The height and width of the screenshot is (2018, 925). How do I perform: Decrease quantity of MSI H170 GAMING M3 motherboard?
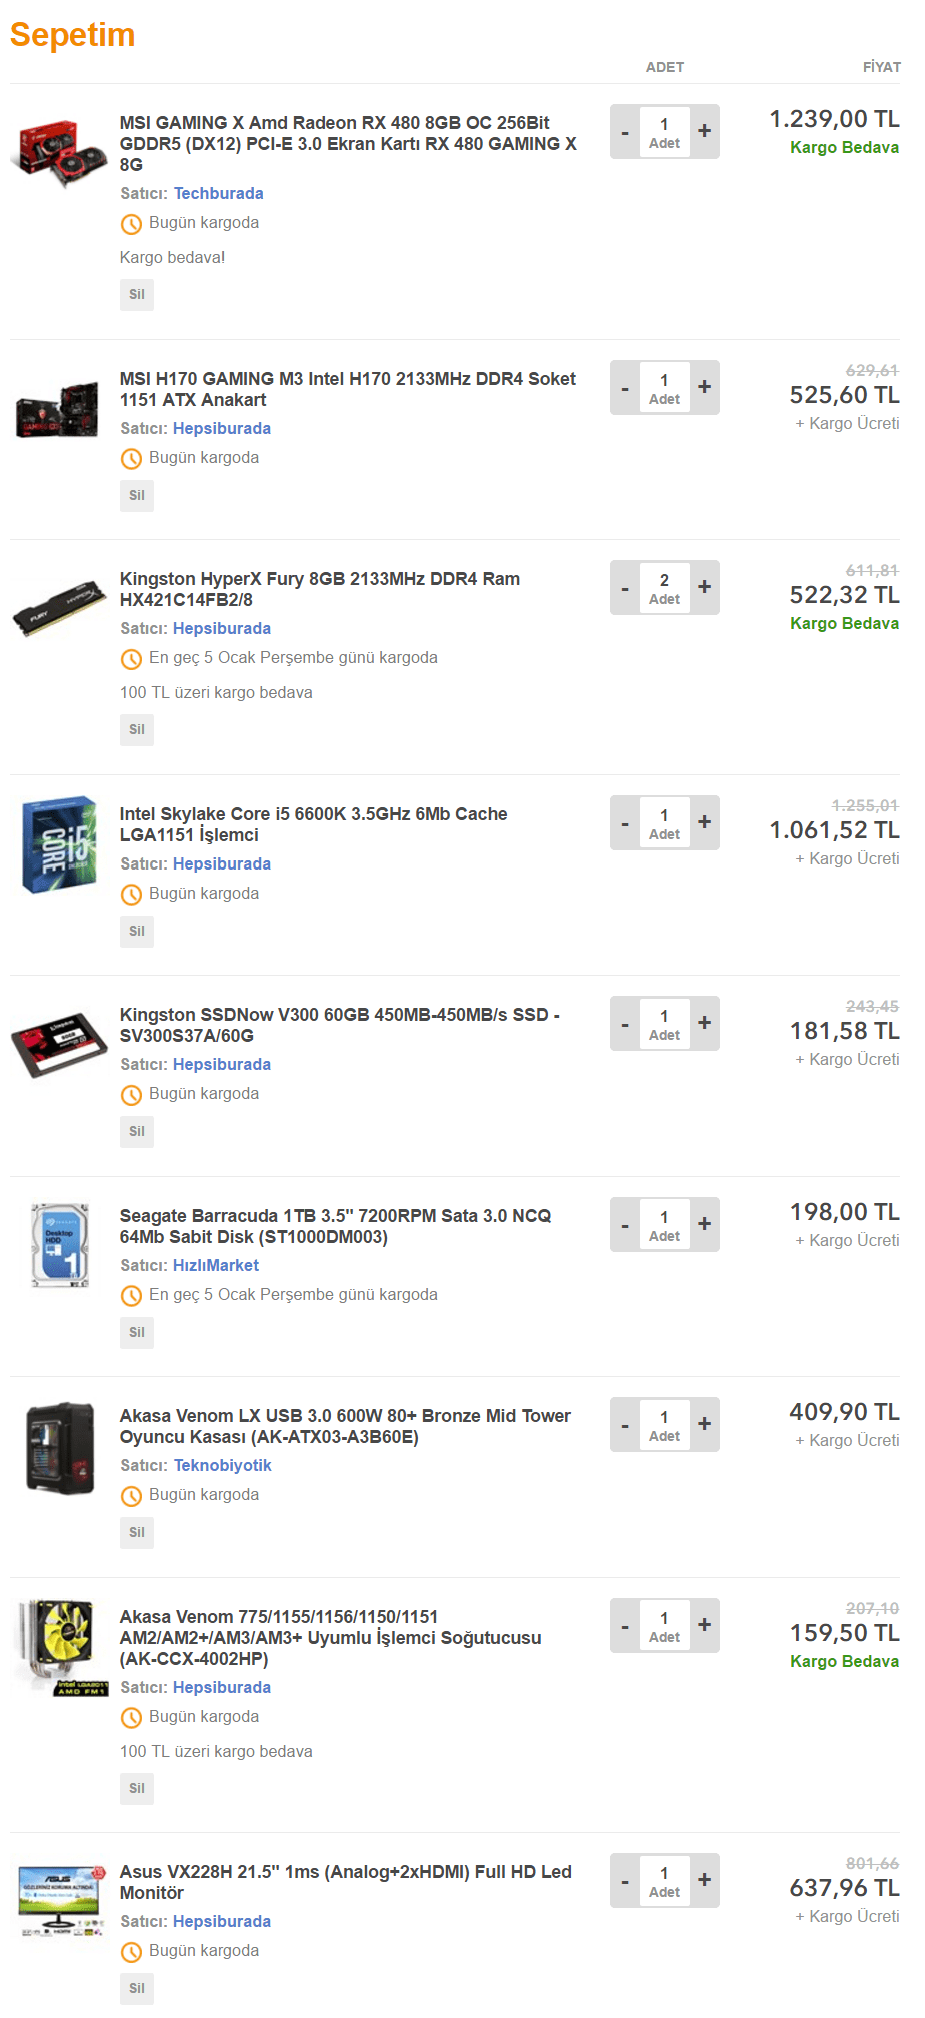point(625,387)
